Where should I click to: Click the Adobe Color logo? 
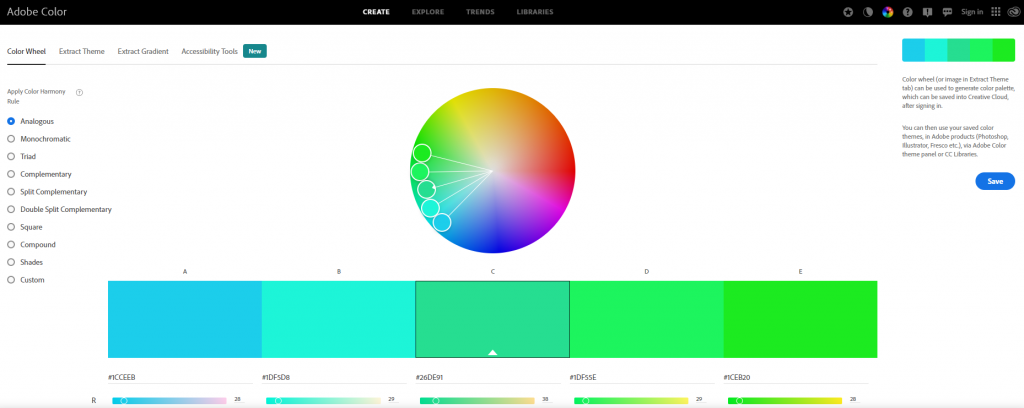(37, 12)
